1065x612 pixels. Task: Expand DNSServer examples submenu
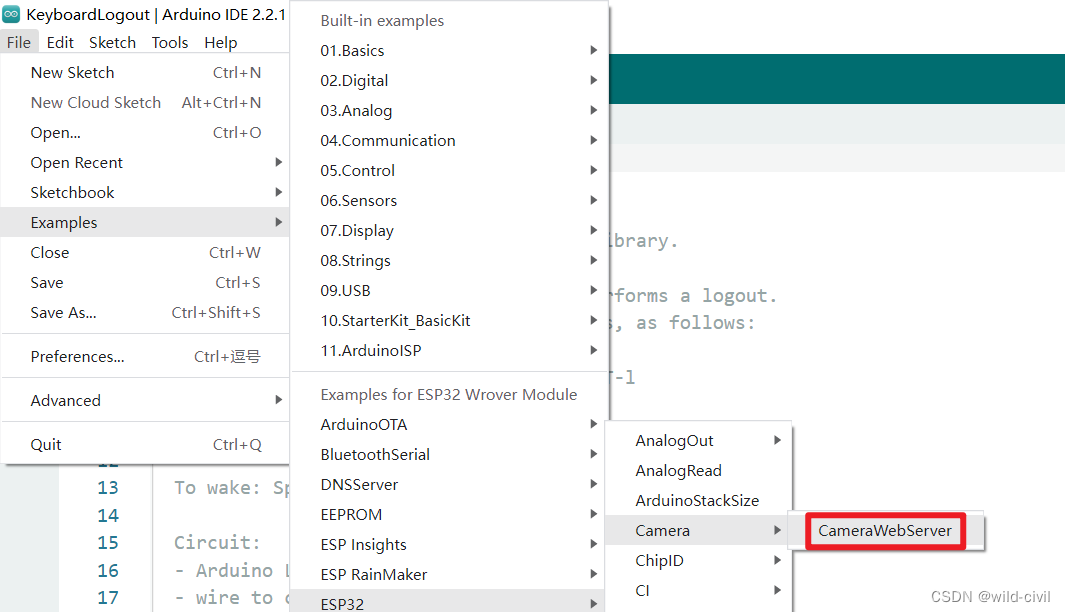pyautogui.click(x=449, y=484)
